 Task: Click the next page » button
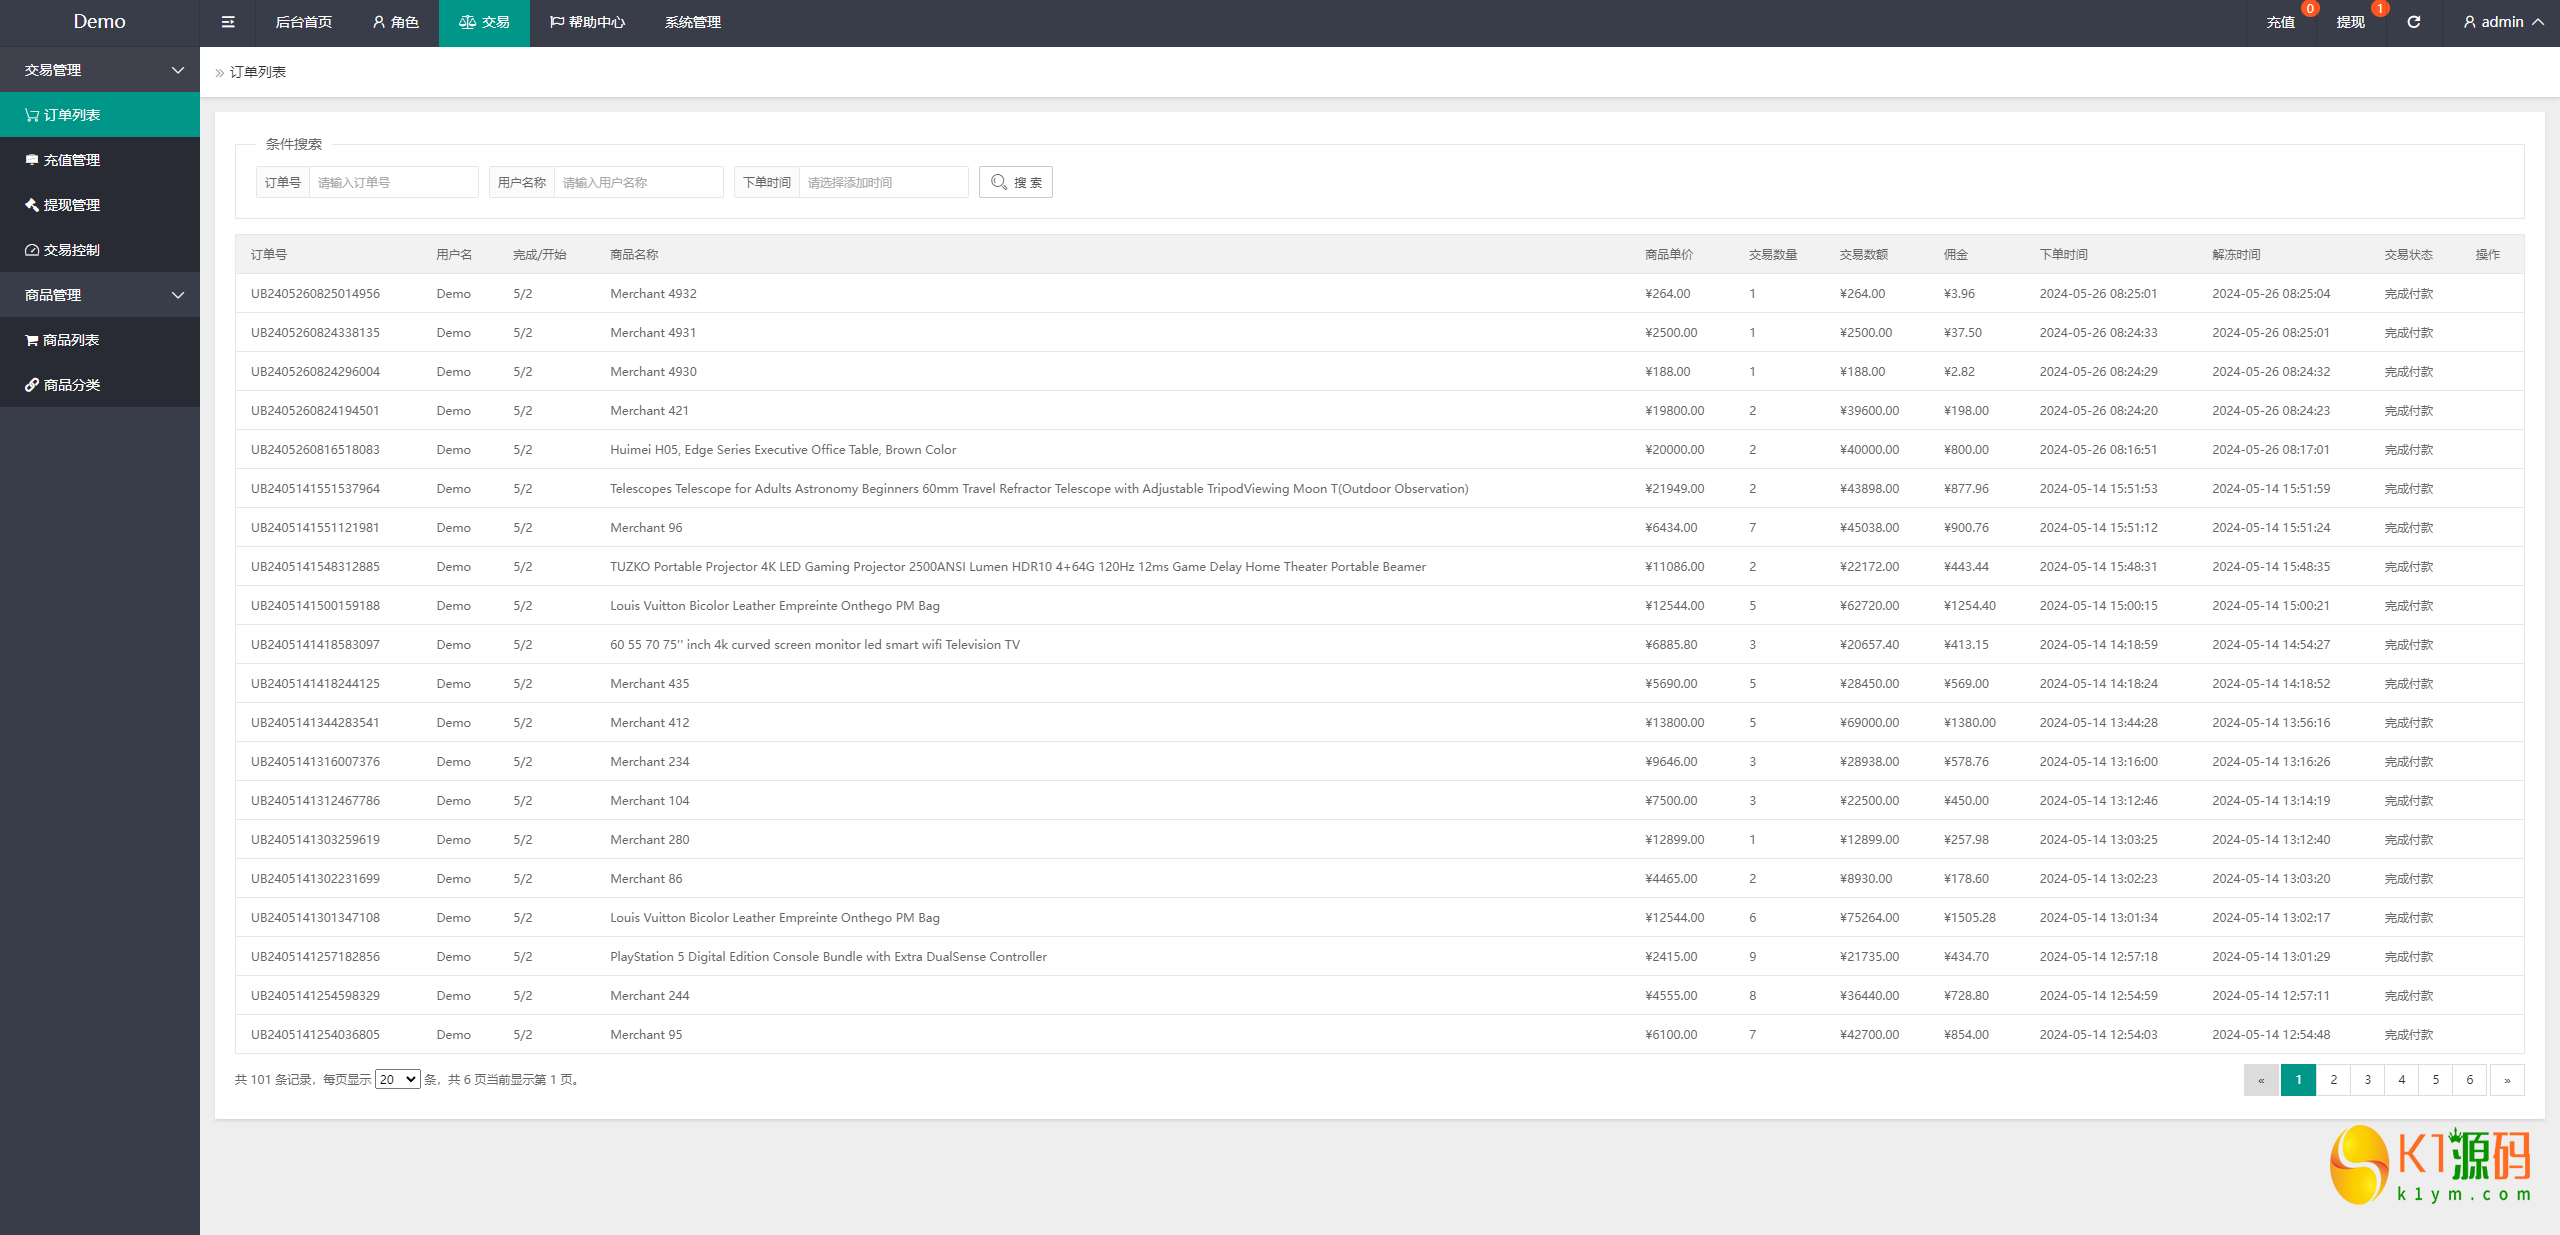coord(2507,1080)
